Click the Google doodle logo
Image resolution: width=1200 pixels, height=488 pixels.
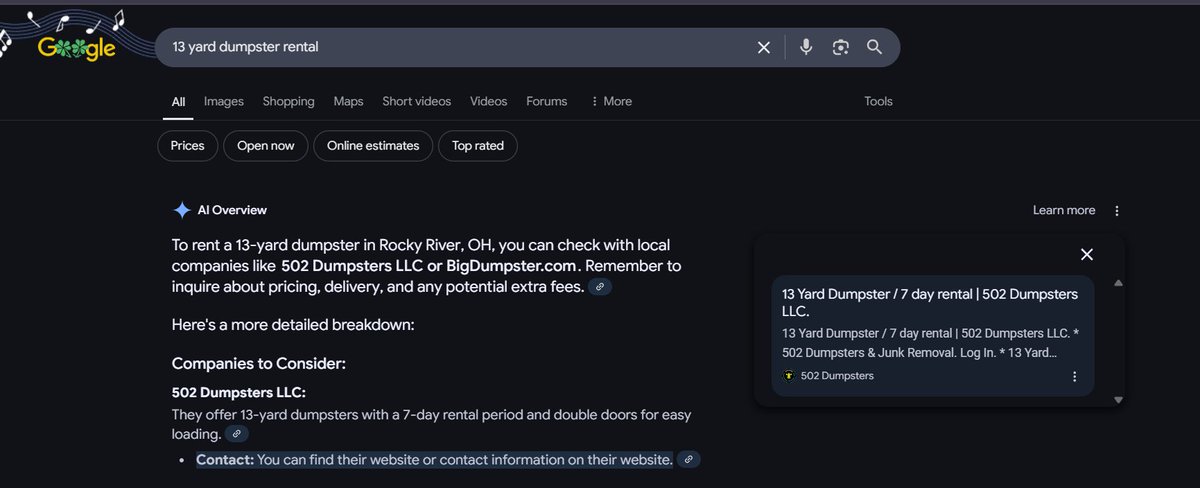(75, 46)
